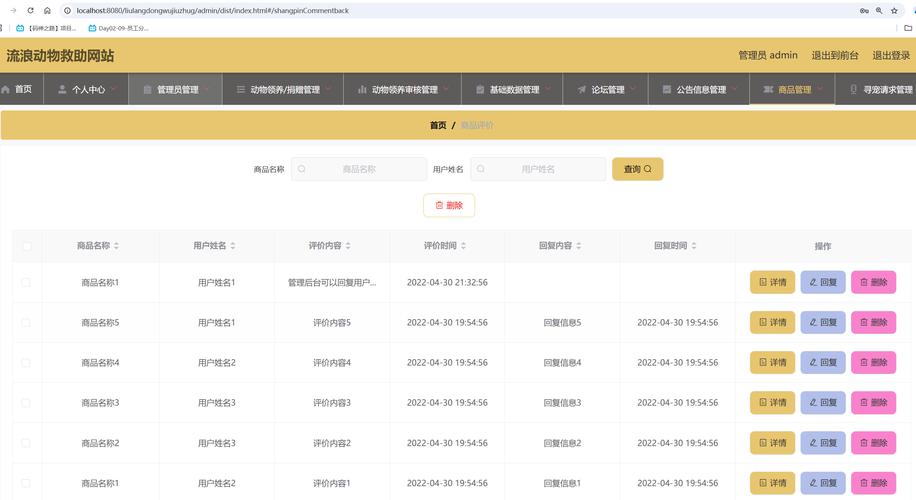Toggle the select-all checkbox in table header
The image size is (916, 500).
point(27,246)
